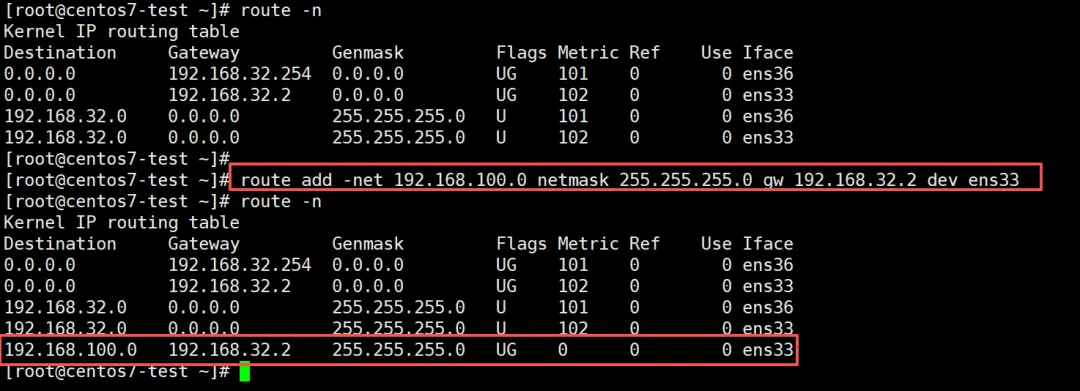The height and width of the screenshot is (391, 1080).
Task: Click metric '101' of ens36 default route, first table
Action: click(573, 74)
